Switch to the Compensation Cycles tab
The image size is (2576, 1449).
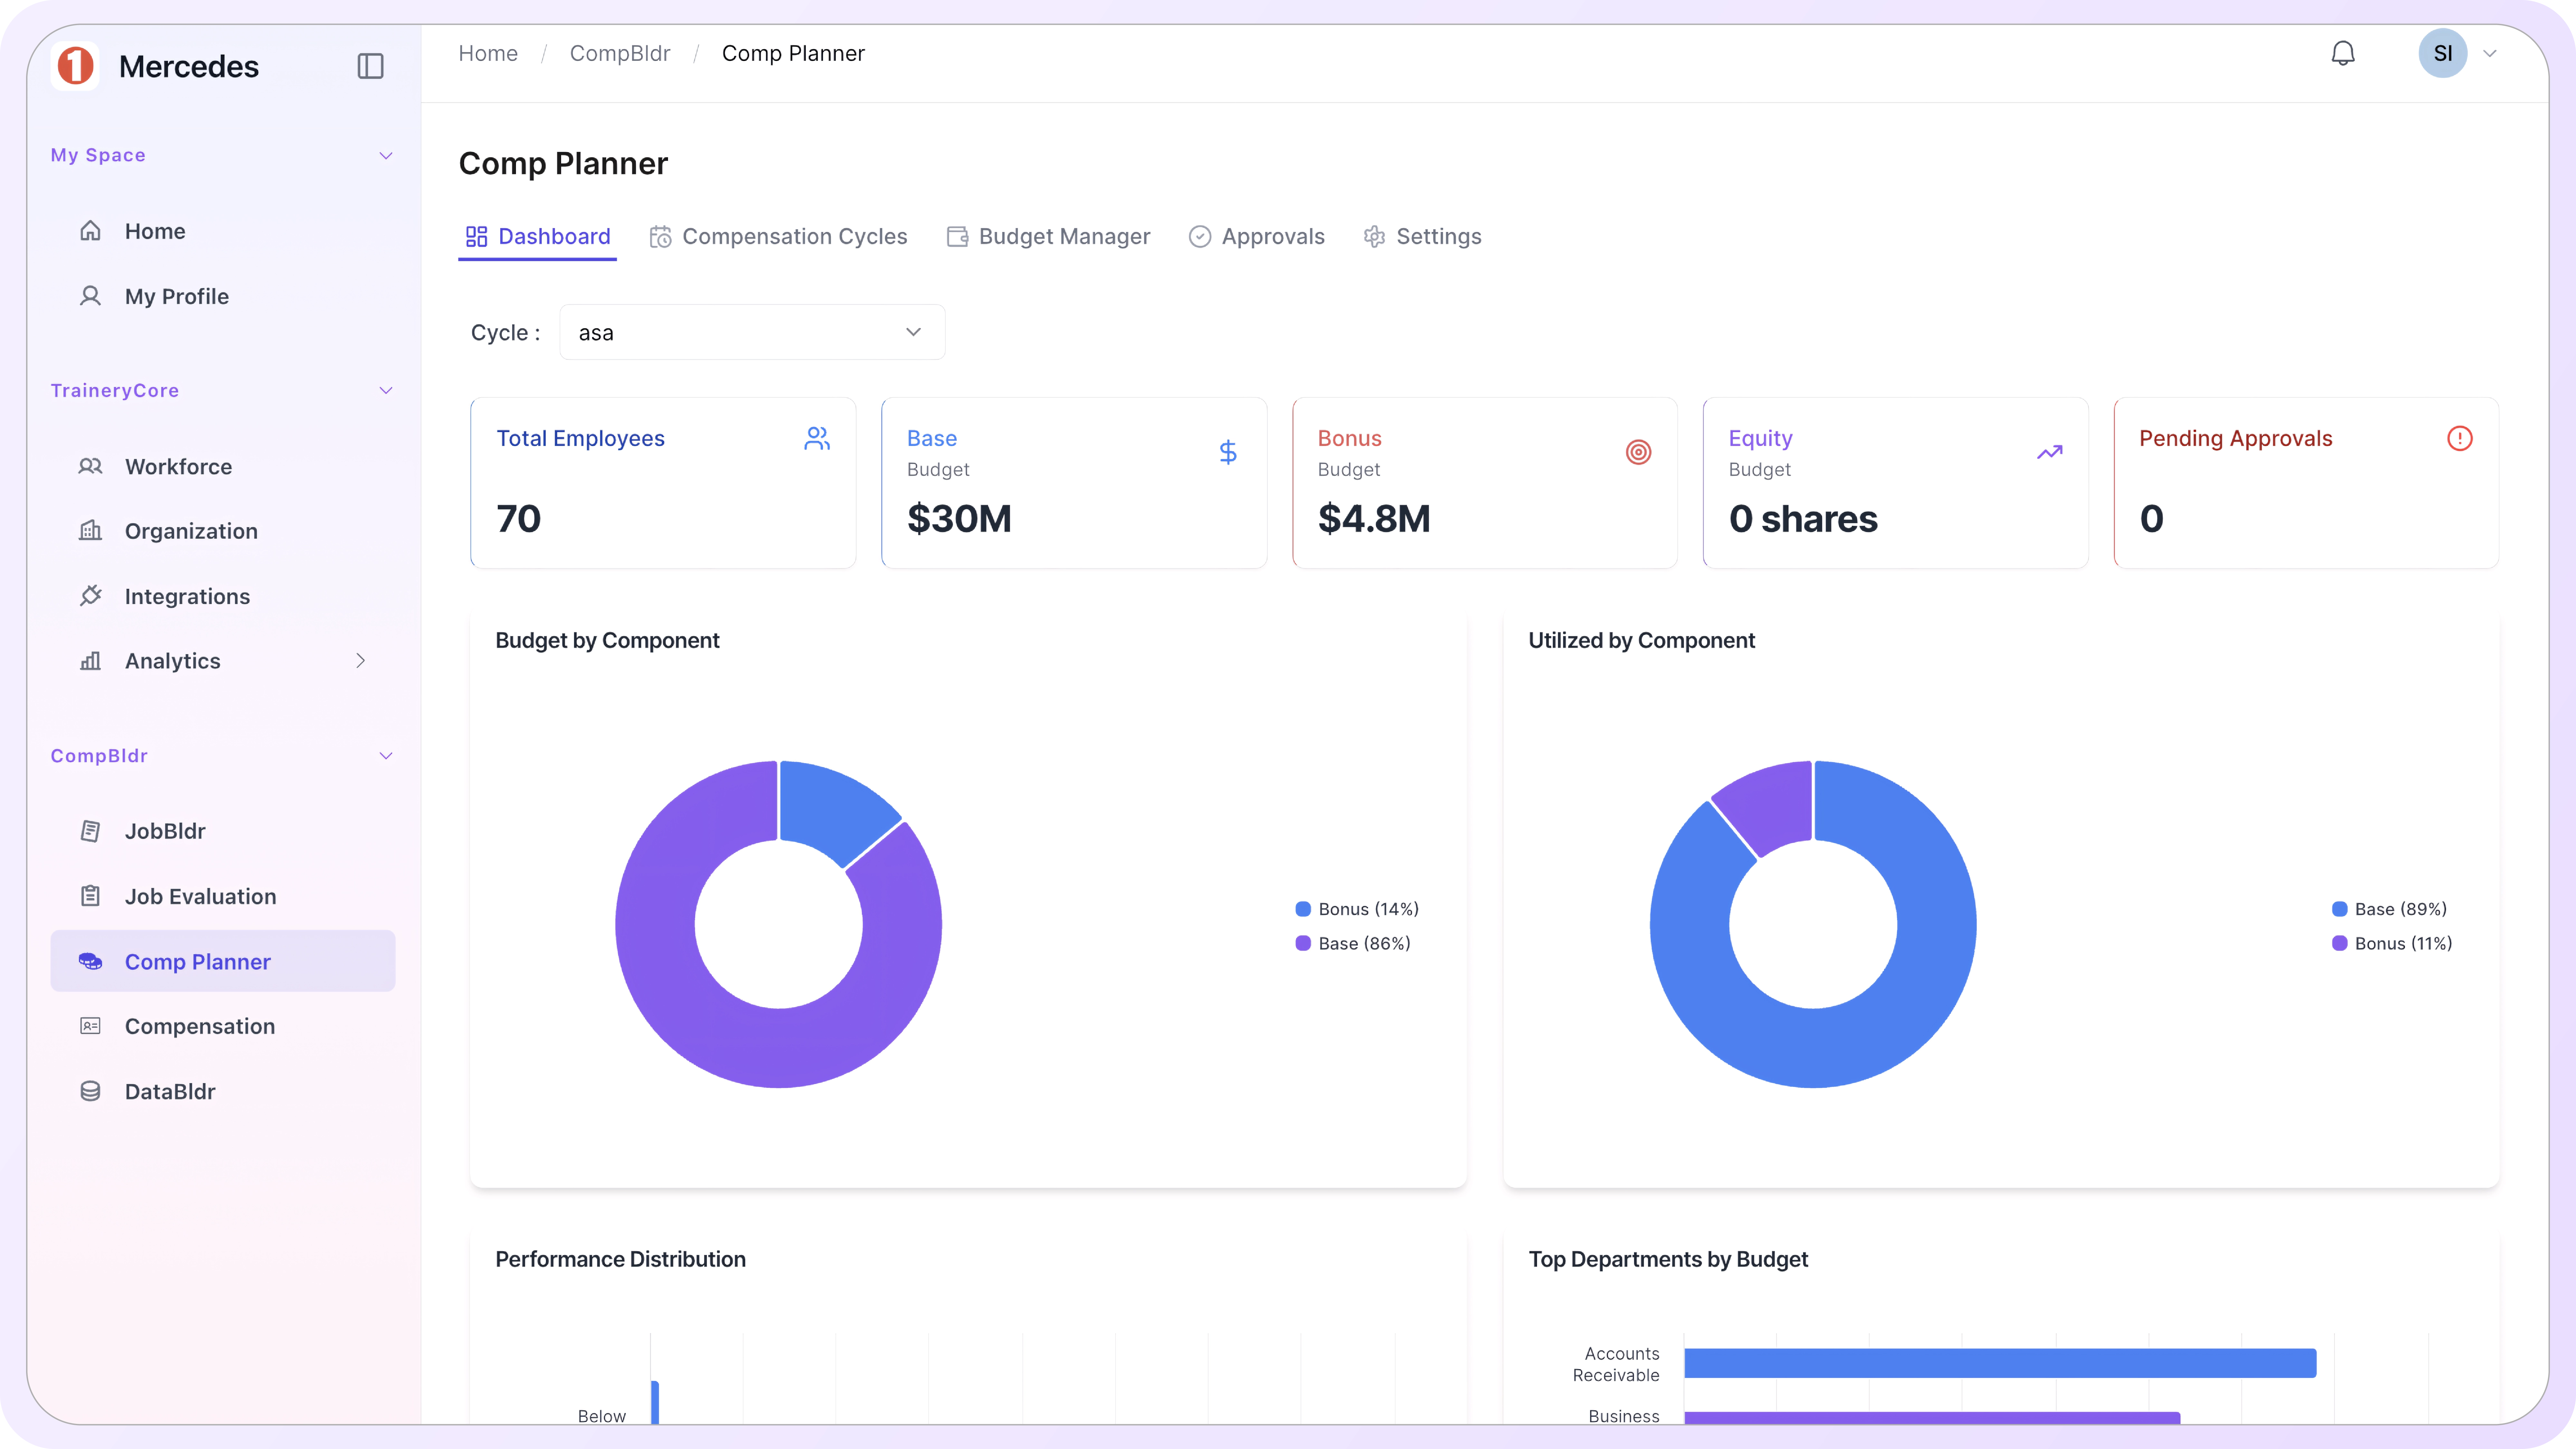pyautogui.click(x=779, y=236)
